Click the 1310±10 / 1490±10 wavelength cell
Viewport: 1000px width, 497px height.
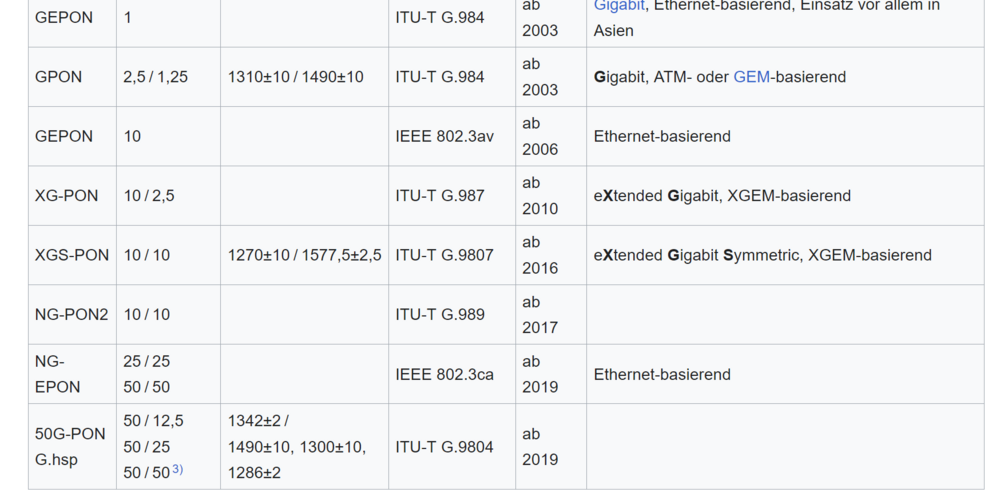(x=304, y=77)
